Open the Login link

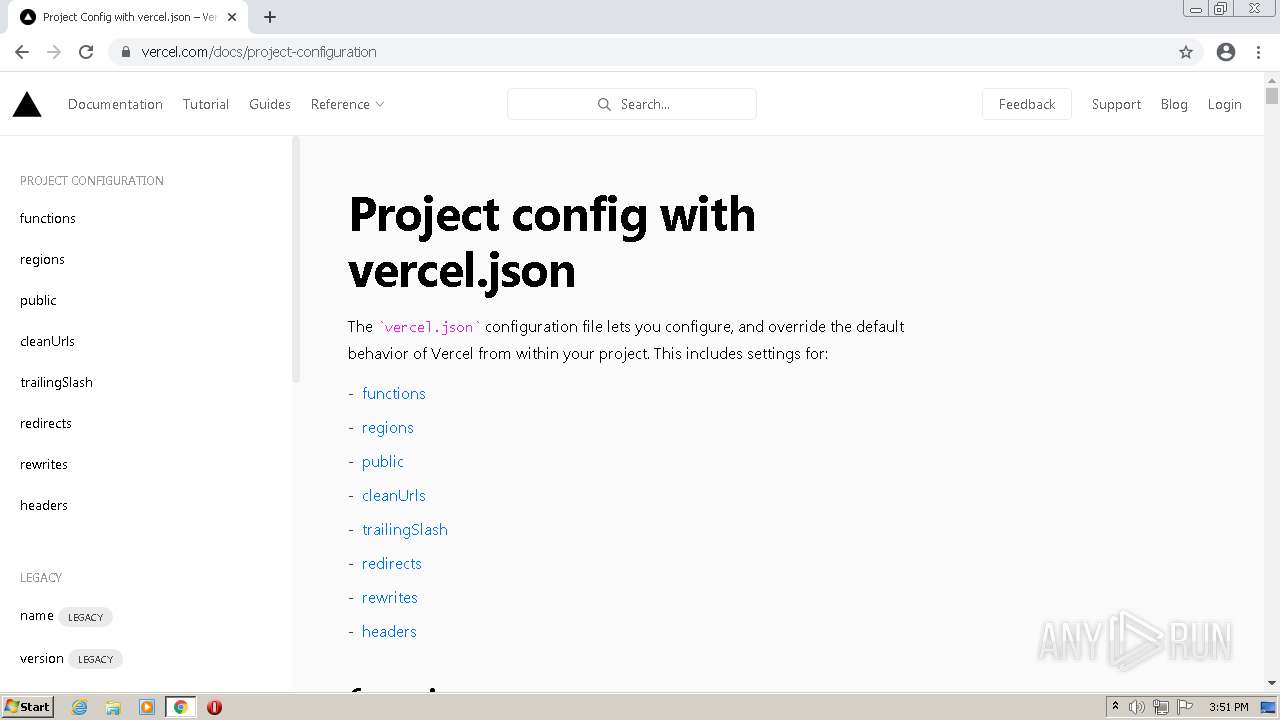pyautogui.click(x=1224, y=104)
